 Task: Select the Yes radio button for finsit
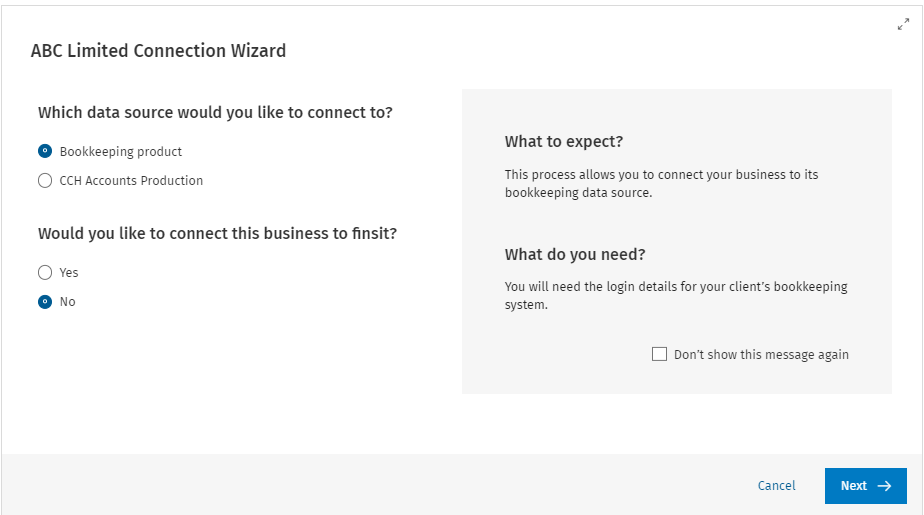45,272
